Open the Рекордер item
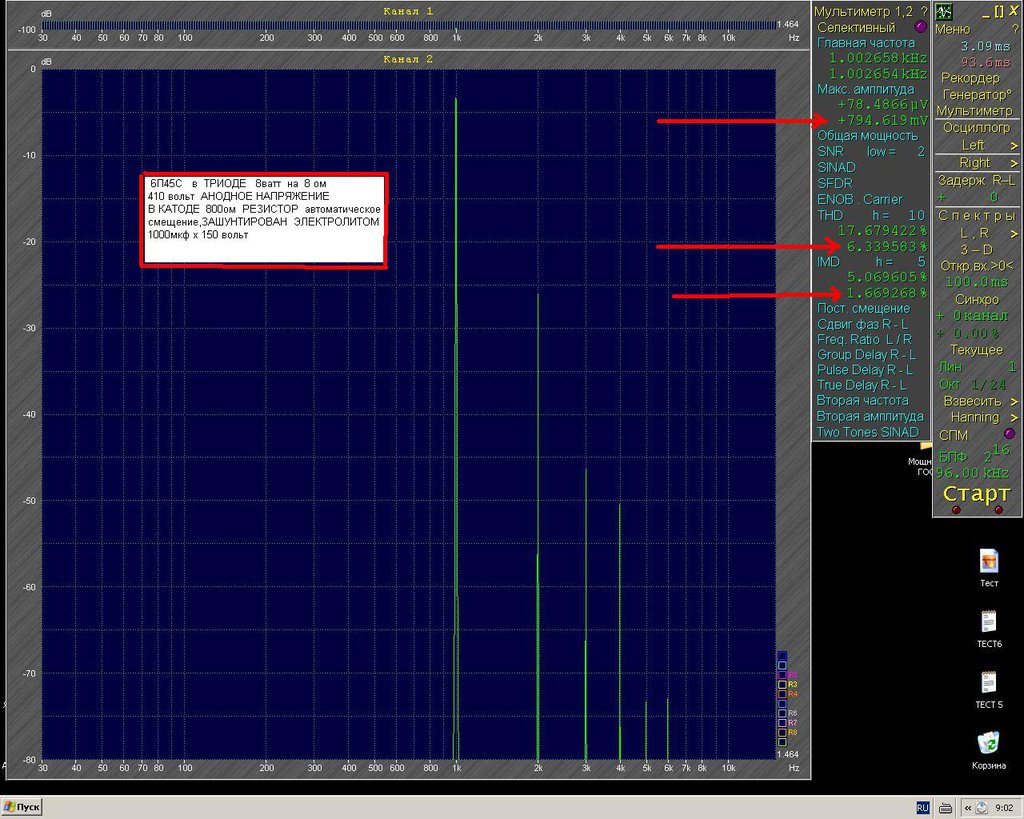The height and width of the screenshot is (819, 1024). [x=970, y=78]
